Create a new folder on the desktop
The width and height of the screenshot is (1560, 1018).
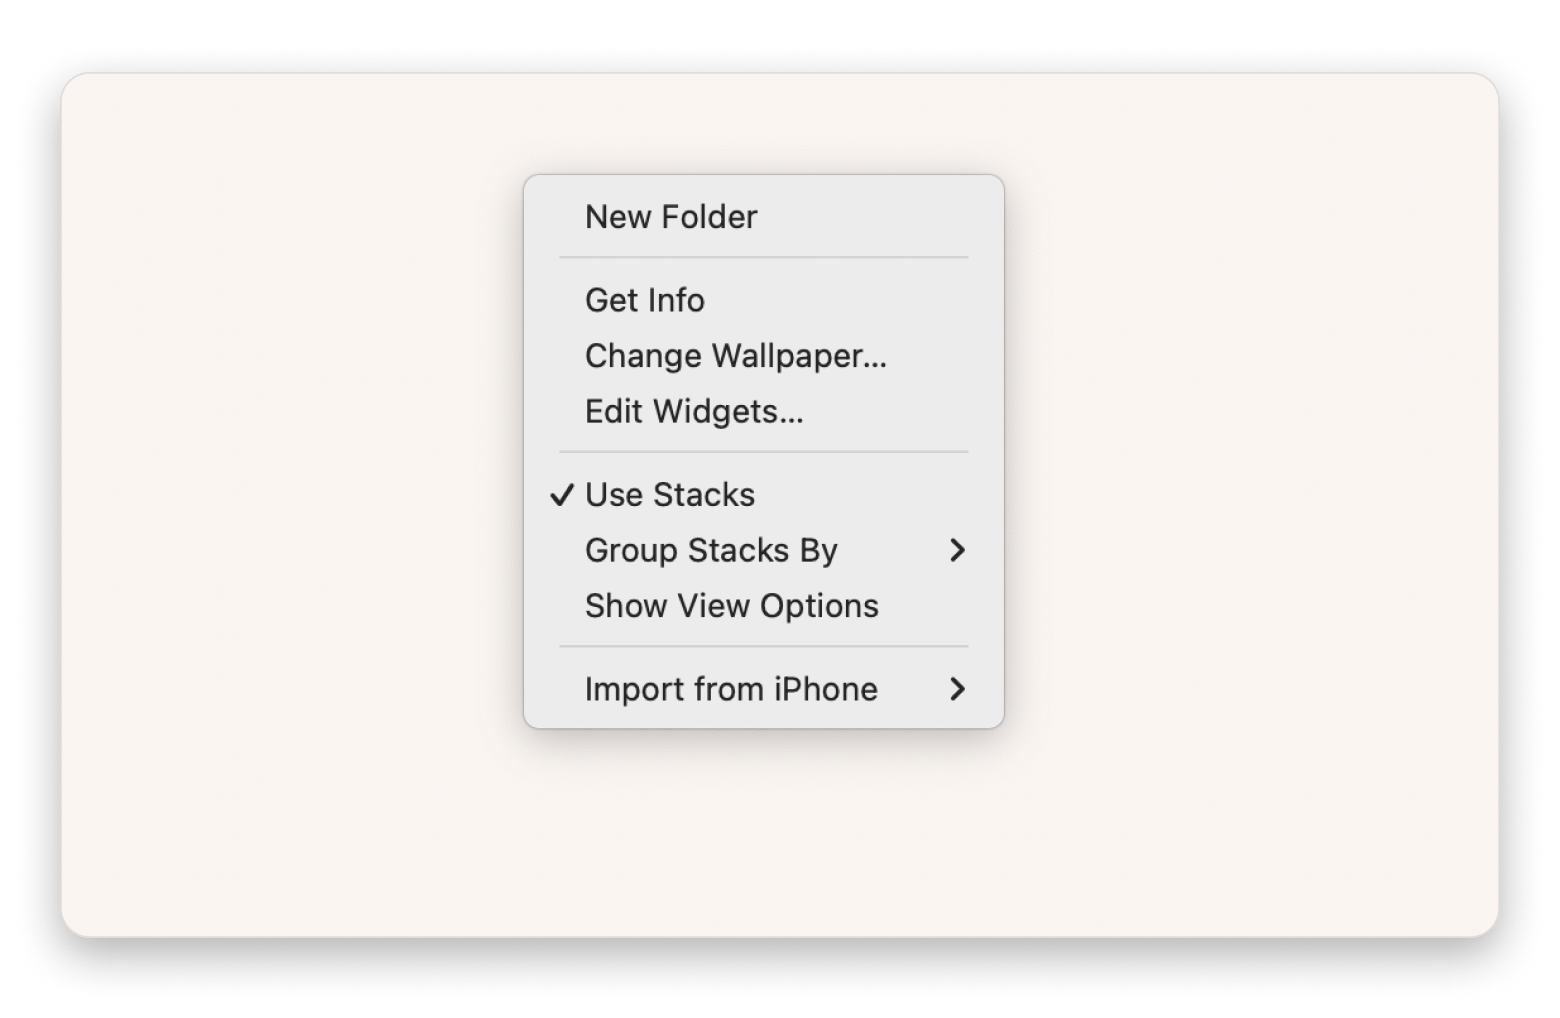coord(671,217)
